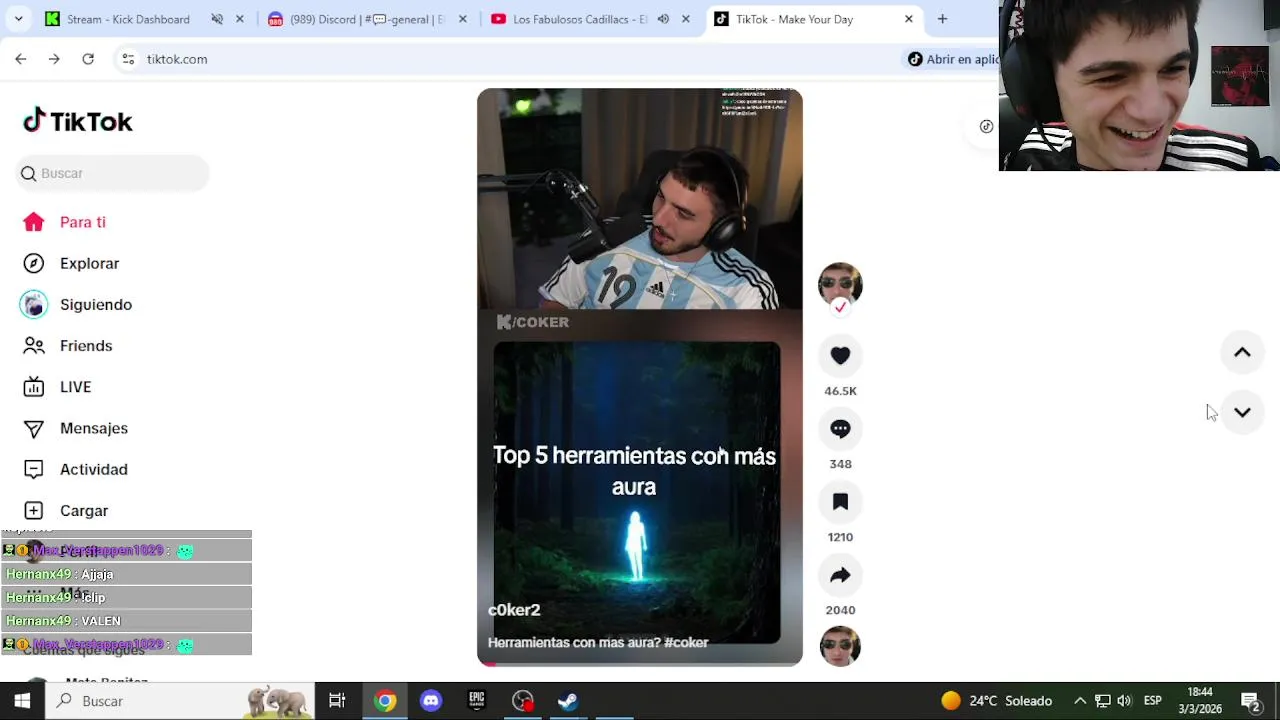Go forward in browser history
1280x720 pixels.
(x=54, y=59)
